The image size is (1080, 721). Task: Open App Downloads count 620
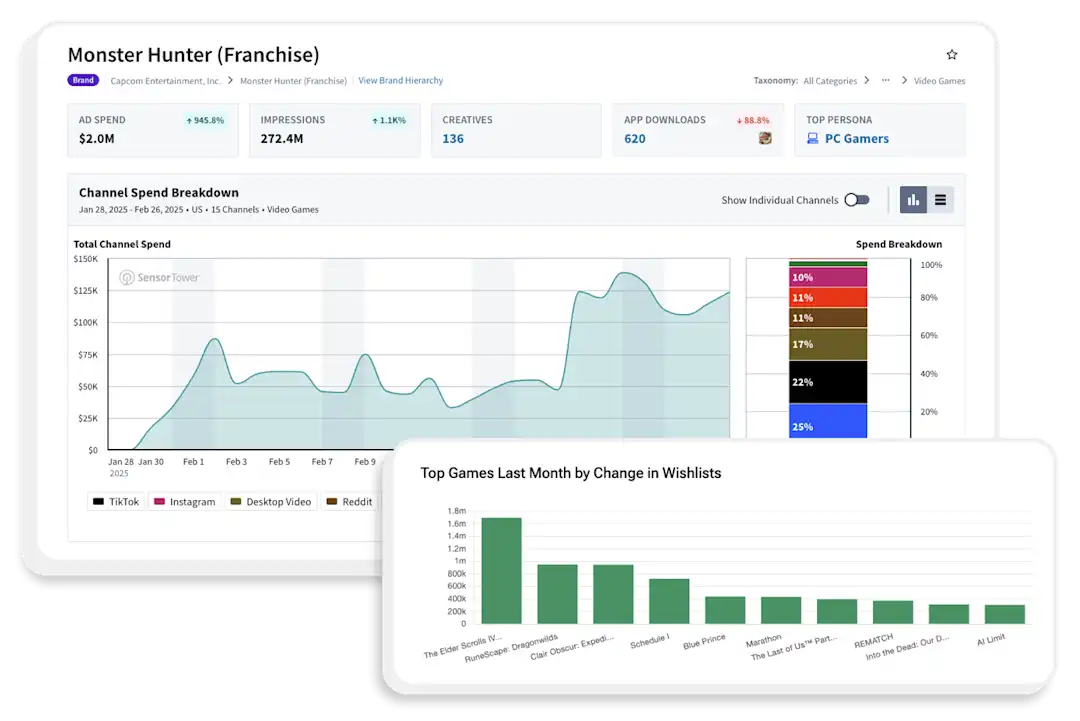point(634,138)
